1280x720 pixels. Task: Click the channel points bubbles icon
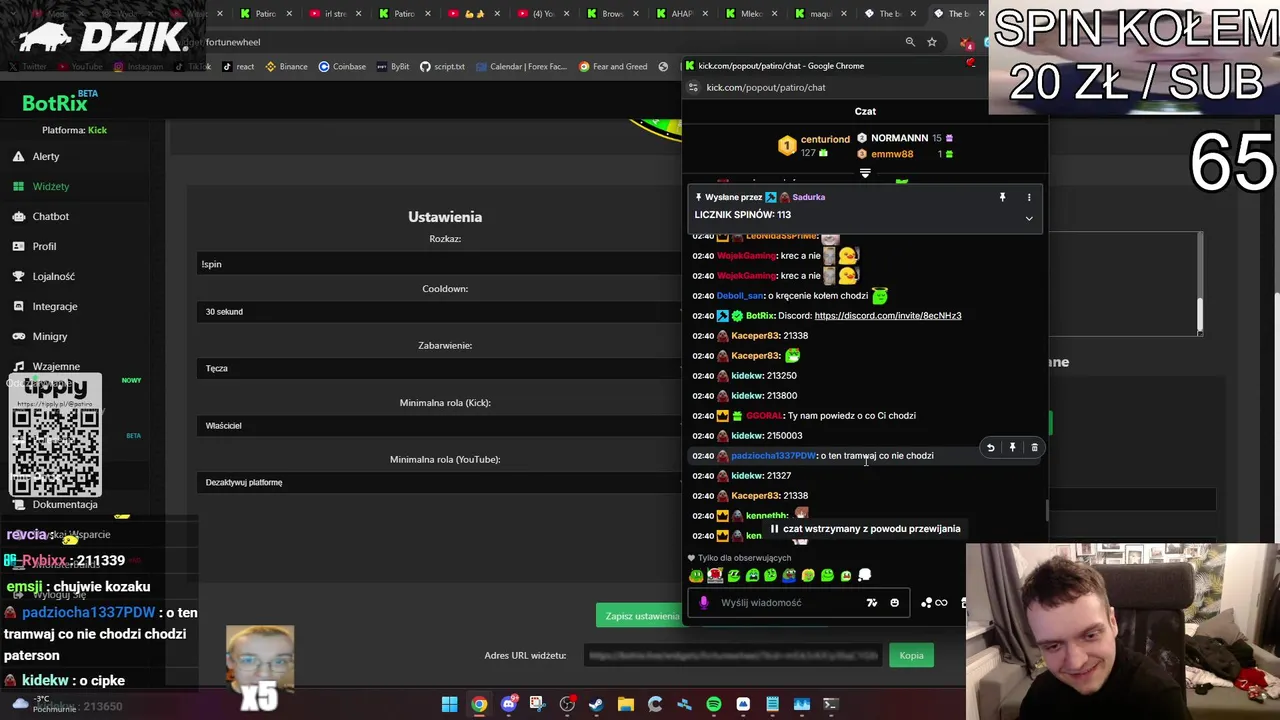coord(926,602)
